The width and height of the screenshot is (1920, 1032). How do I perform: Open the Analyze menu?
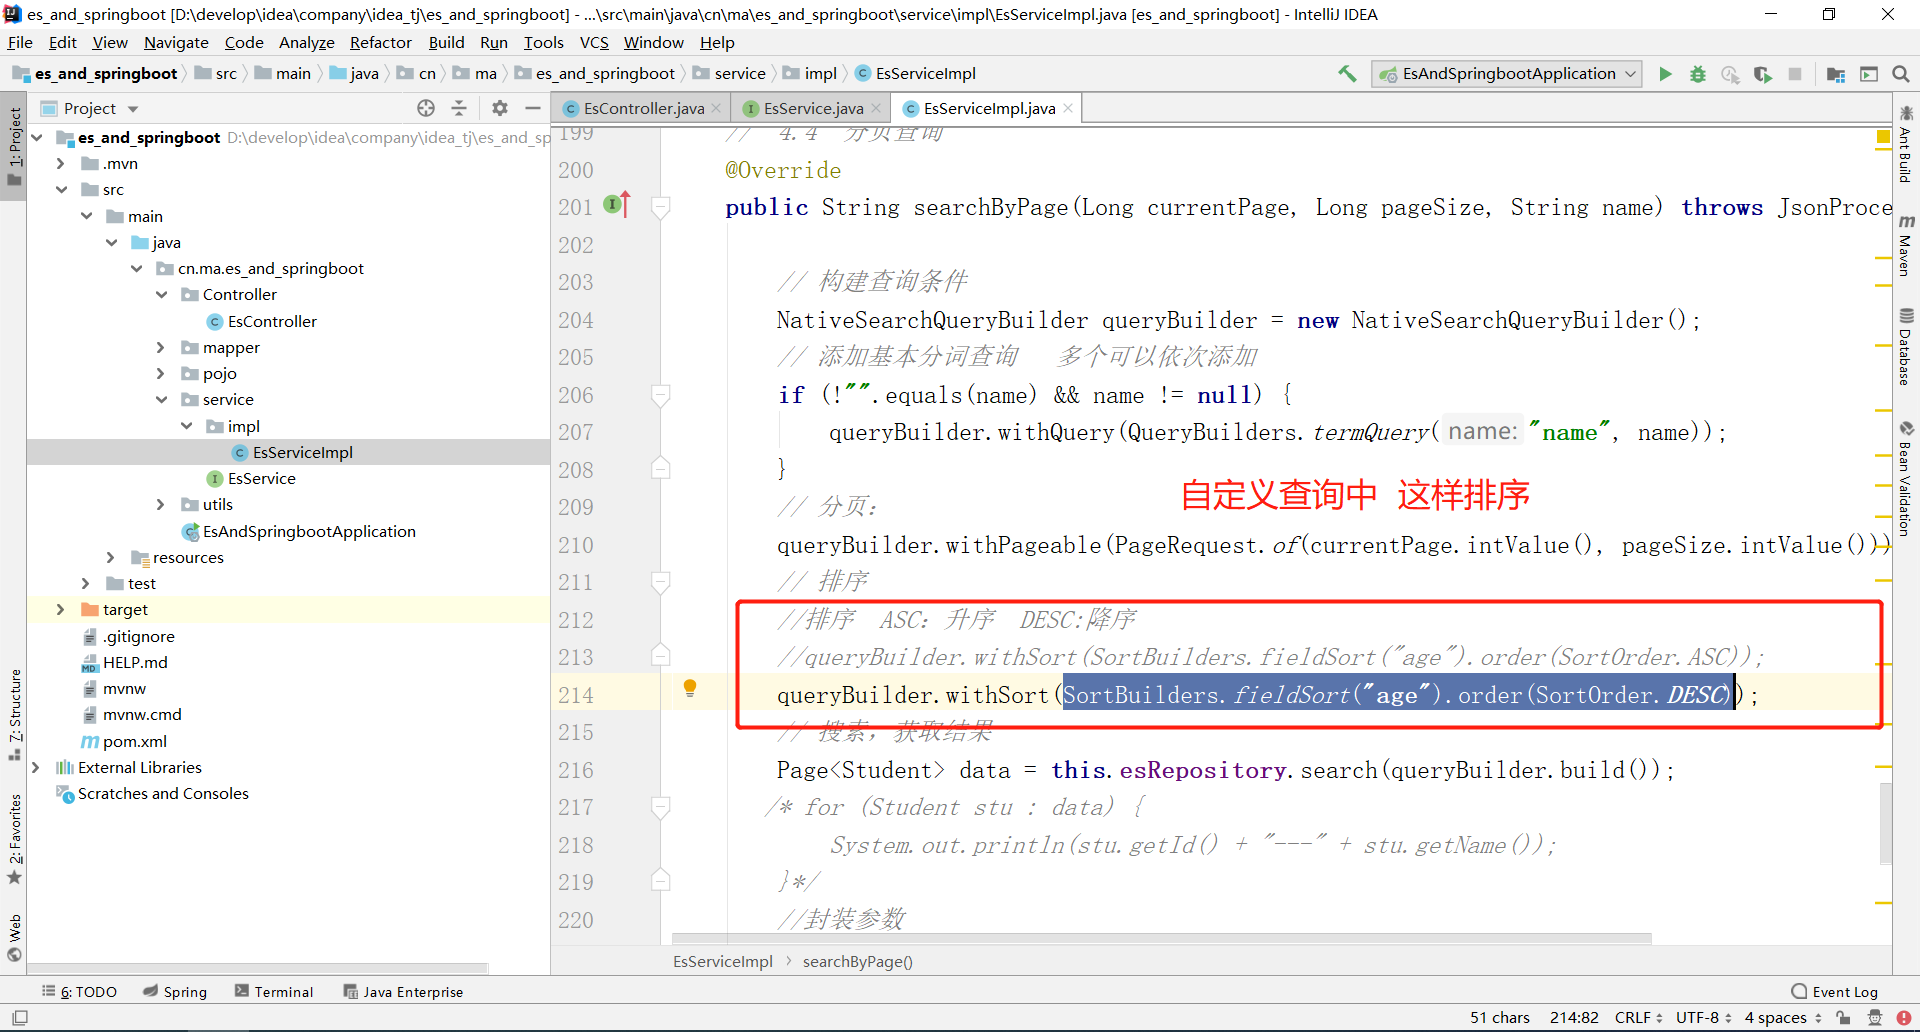306,42
